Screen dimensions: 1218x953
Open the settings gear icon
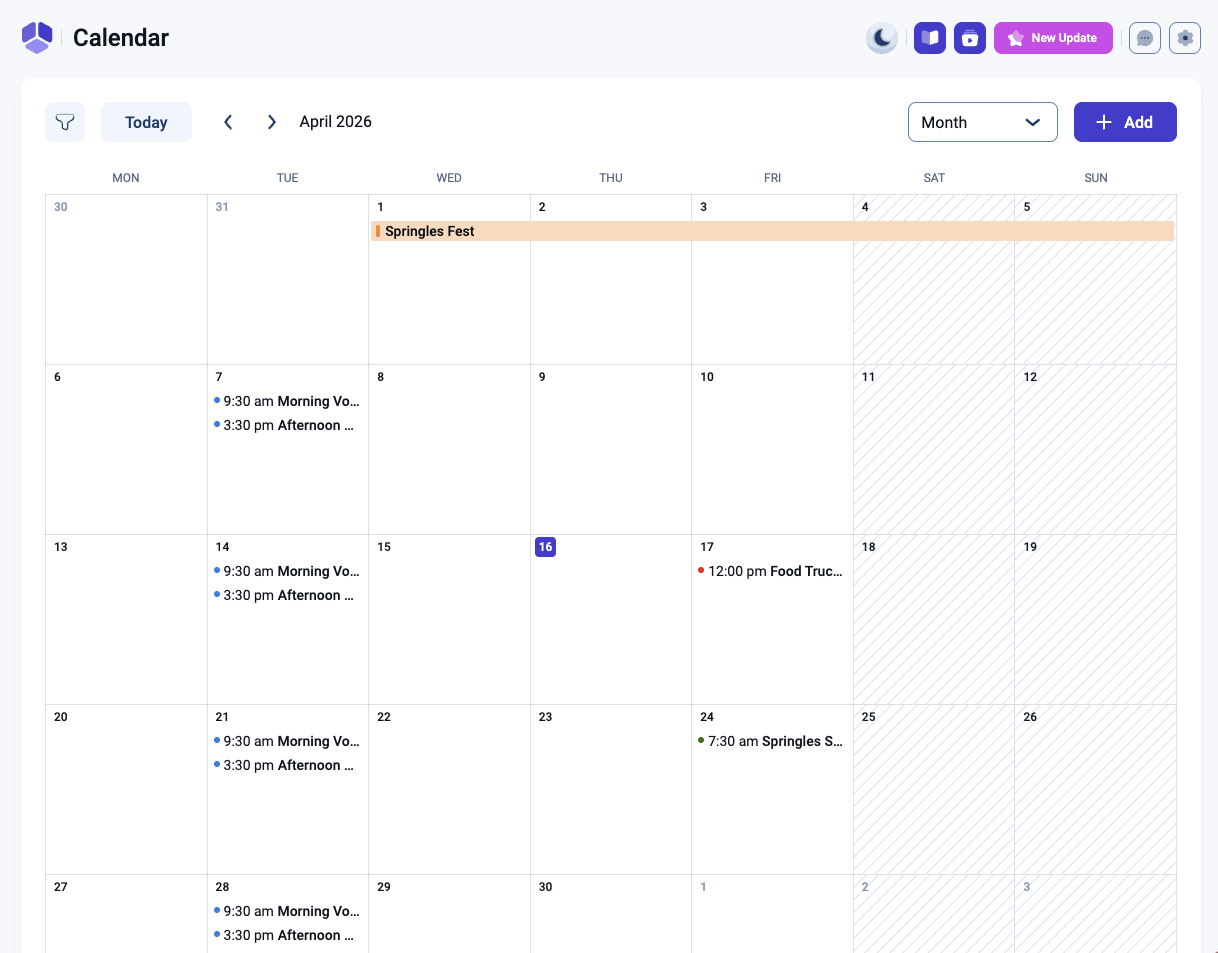(x=1185, y=38)
